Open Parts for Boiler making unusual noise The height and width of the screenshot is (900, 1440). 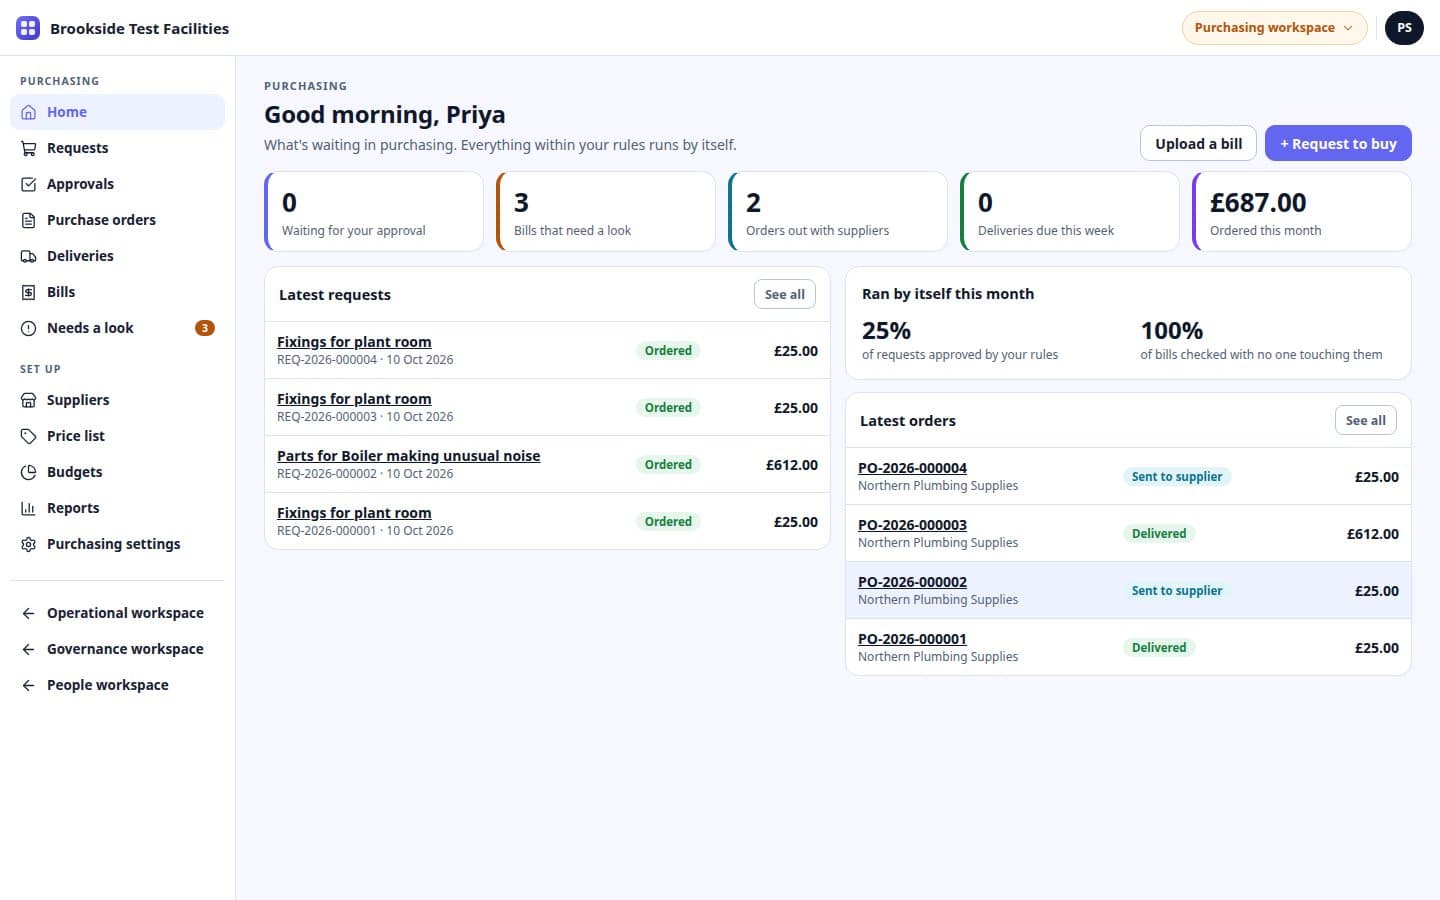tap(408, 456)
